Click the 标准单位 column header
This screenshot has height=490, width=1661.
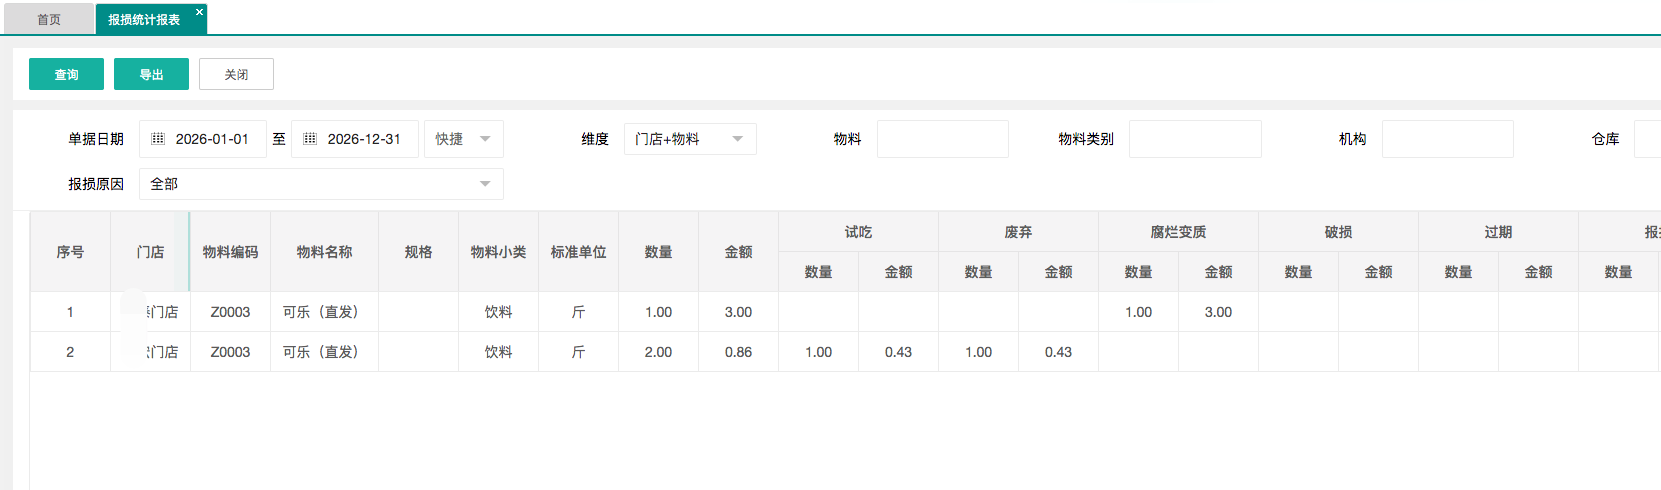pos(579,252)
